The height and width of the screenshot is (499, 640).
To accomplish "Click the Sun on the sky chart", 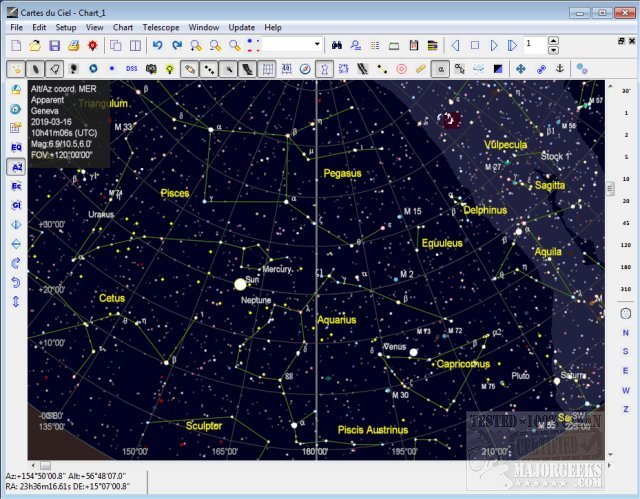I will [240, 285].
